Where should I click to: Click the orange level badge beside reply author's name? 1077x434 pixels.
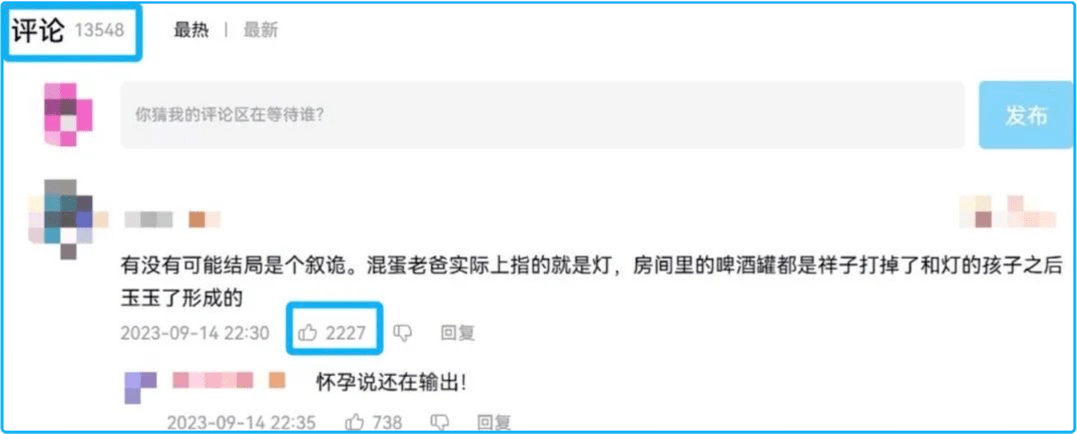[277, 380]
